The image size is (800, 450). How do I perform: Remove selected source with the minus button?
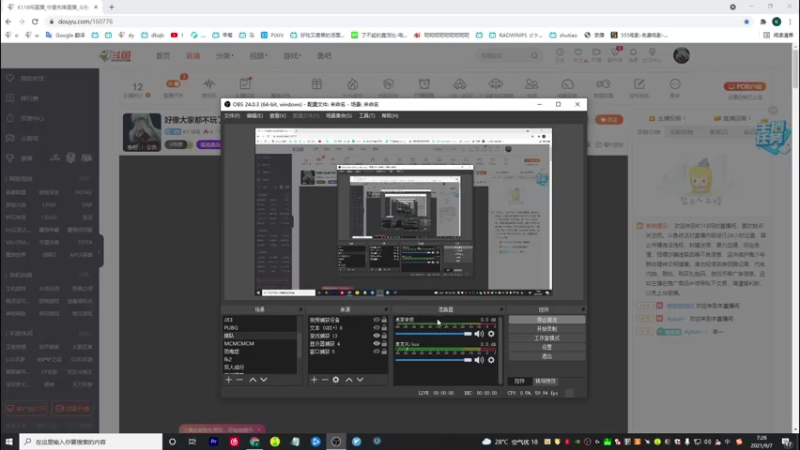[324, 380]
